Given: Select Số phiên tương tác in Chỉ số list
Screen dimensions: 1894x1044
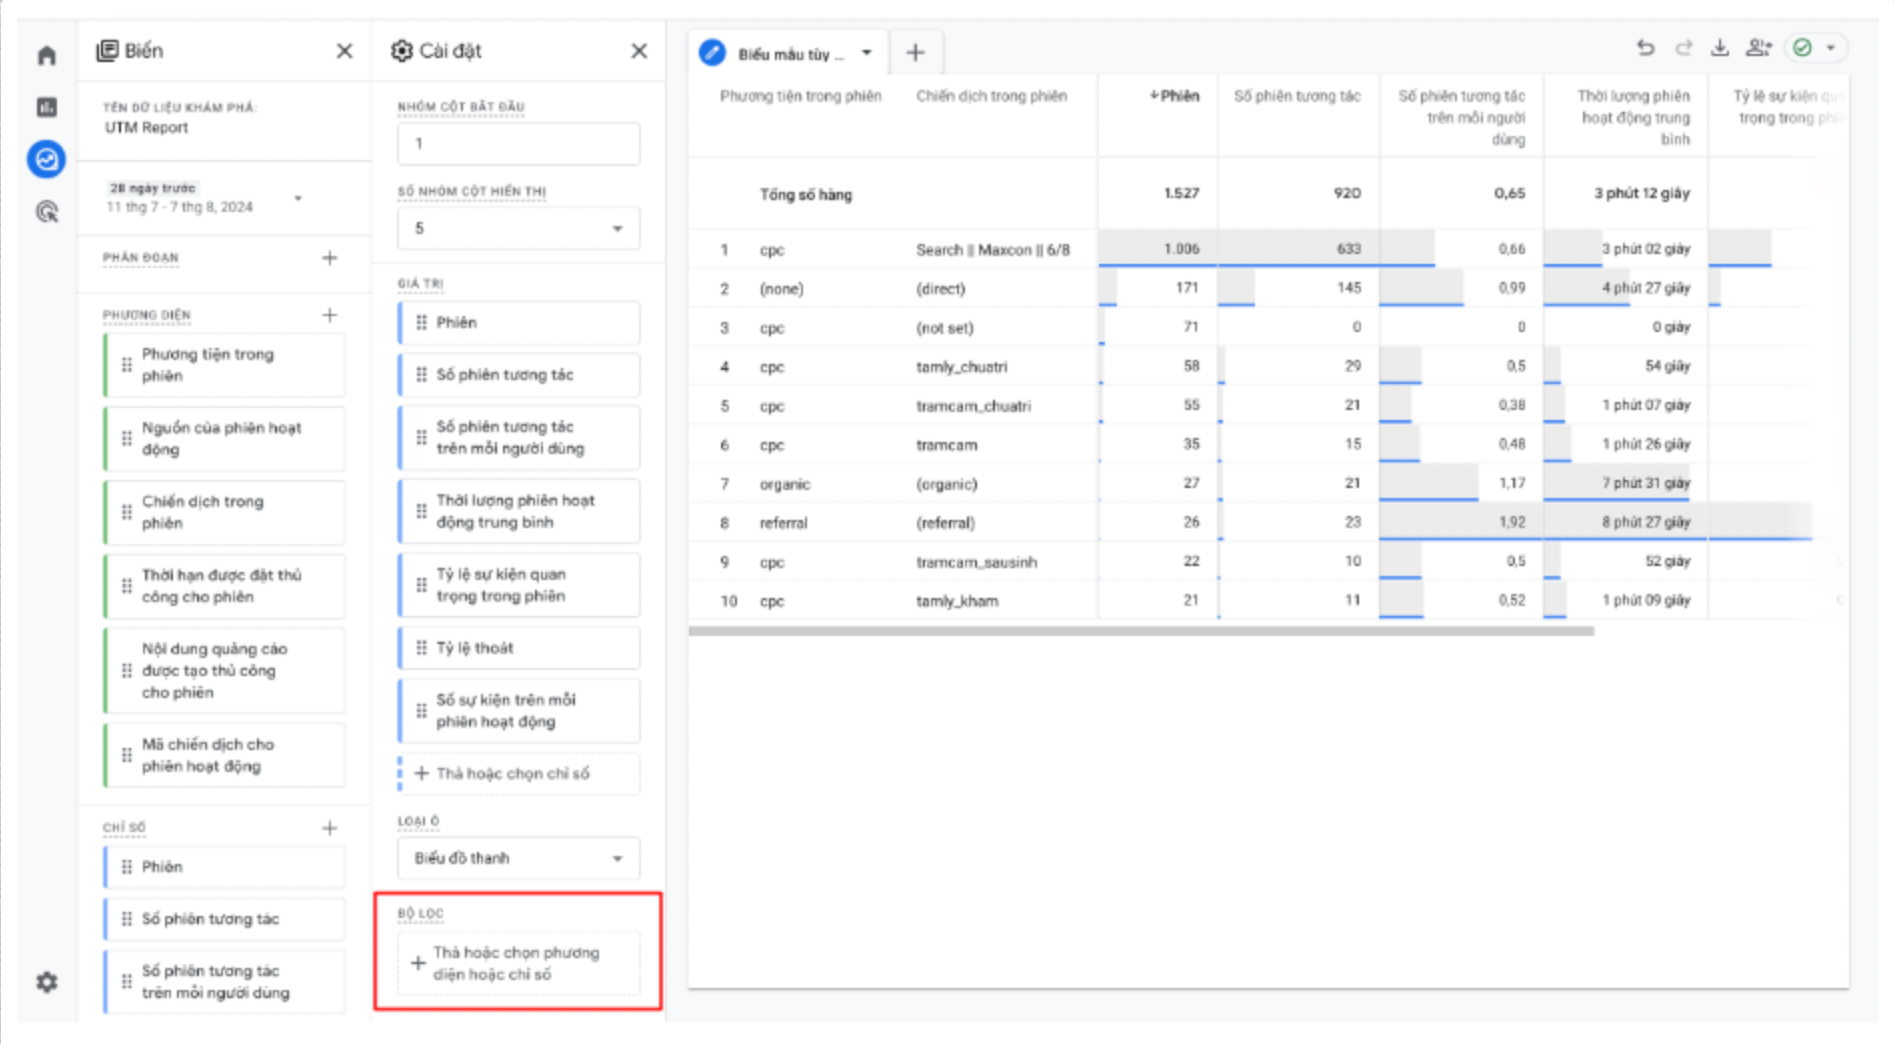Looking at the screenshot, I should pos(225,919).
